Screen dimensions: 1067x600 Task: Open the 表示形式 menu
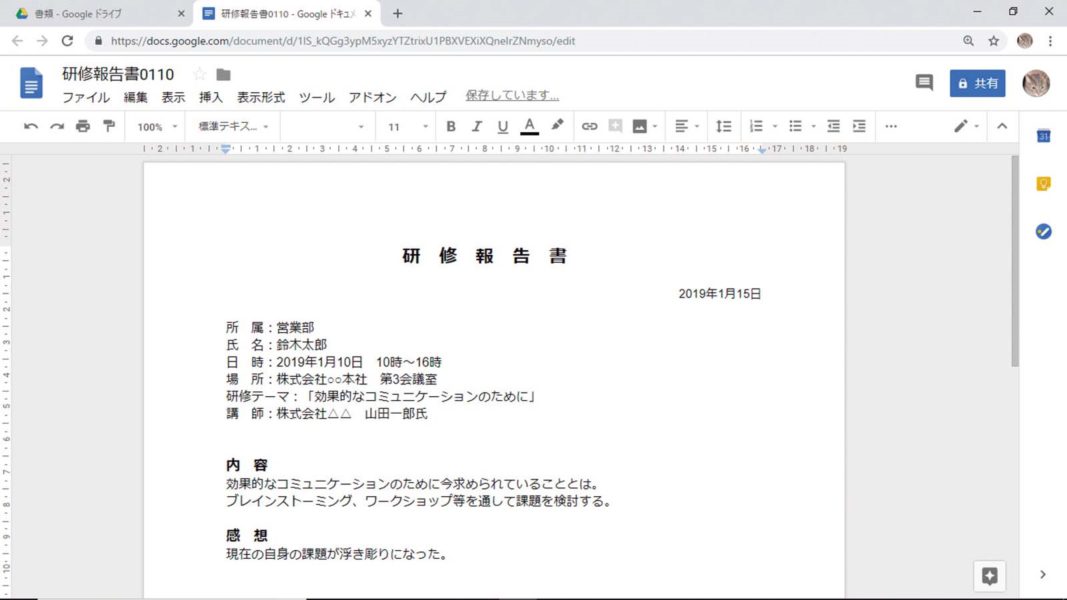pyautogui.click(x=261, y=97)
